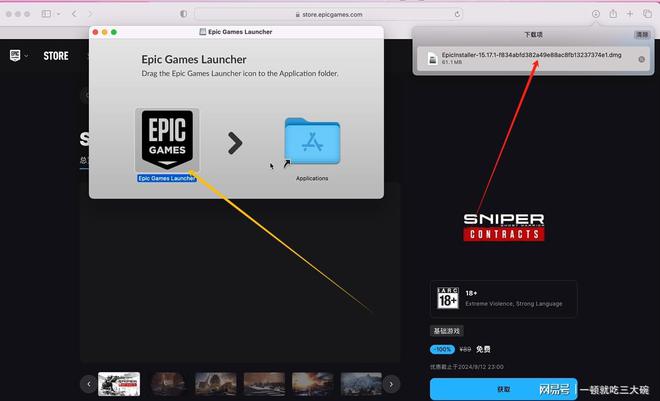
Task: Open a new tab with the plus icon
Action: [630, 14]
